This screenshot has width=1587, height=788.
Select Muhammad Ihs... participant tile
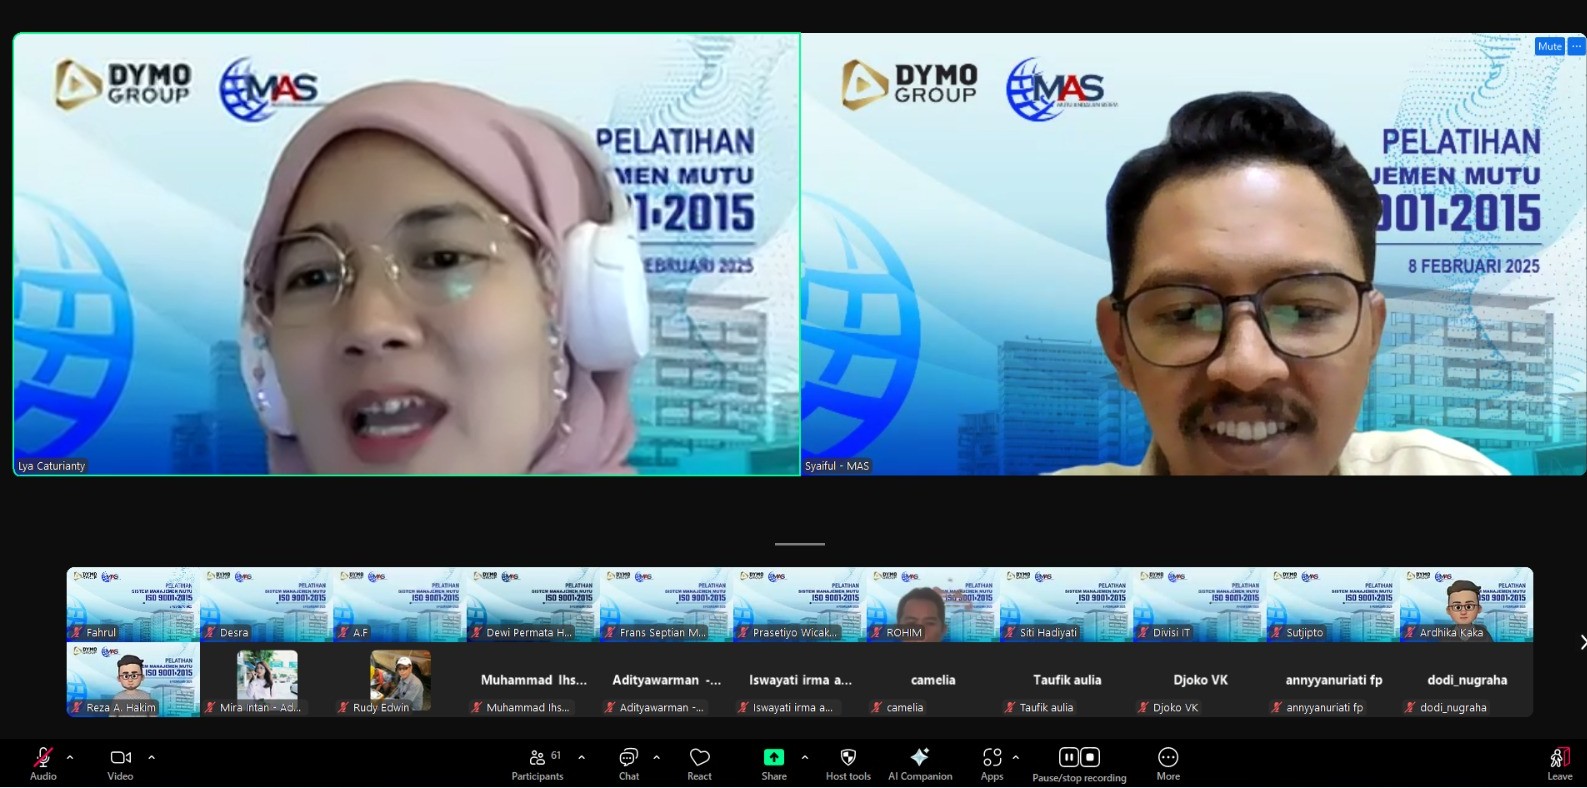(533, 679)
